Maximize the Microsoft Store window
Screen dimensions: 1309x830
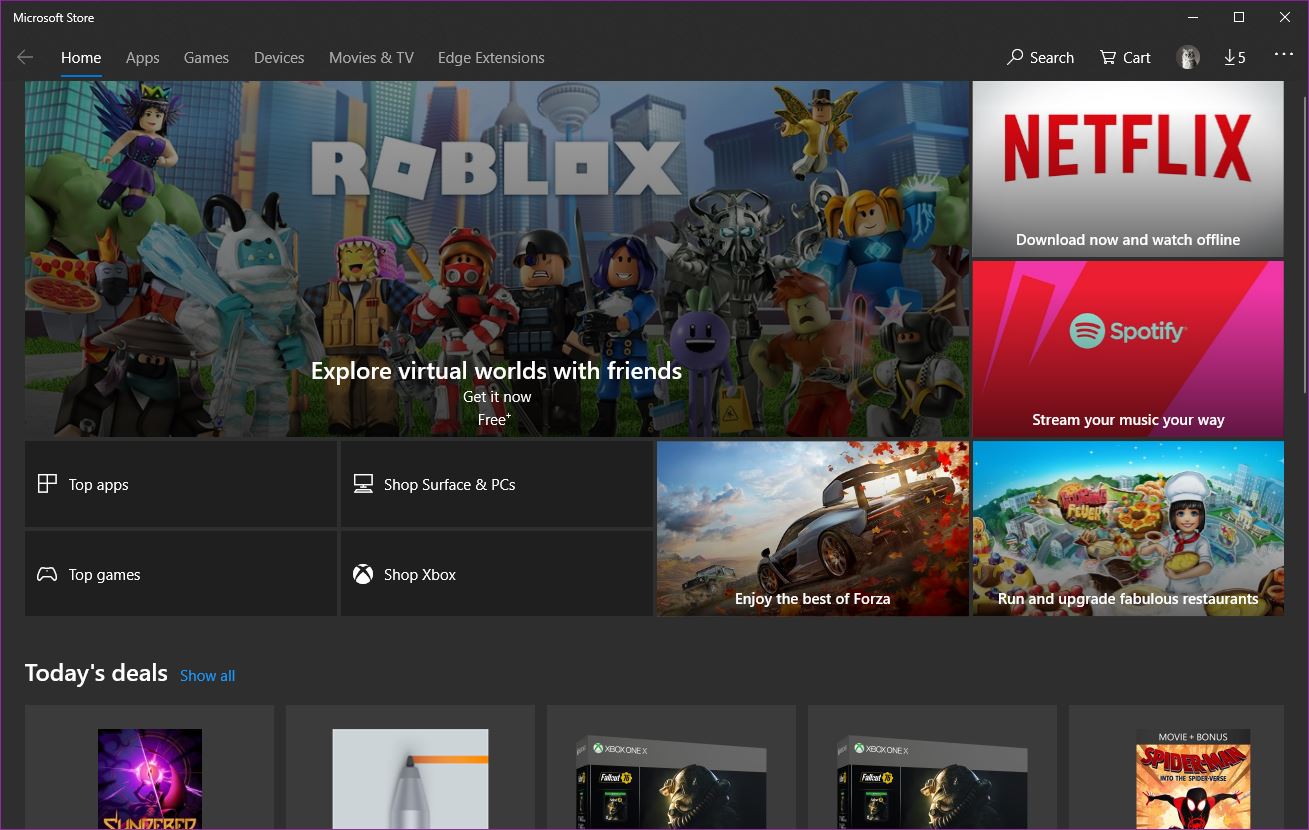(x=1239, y=17)
